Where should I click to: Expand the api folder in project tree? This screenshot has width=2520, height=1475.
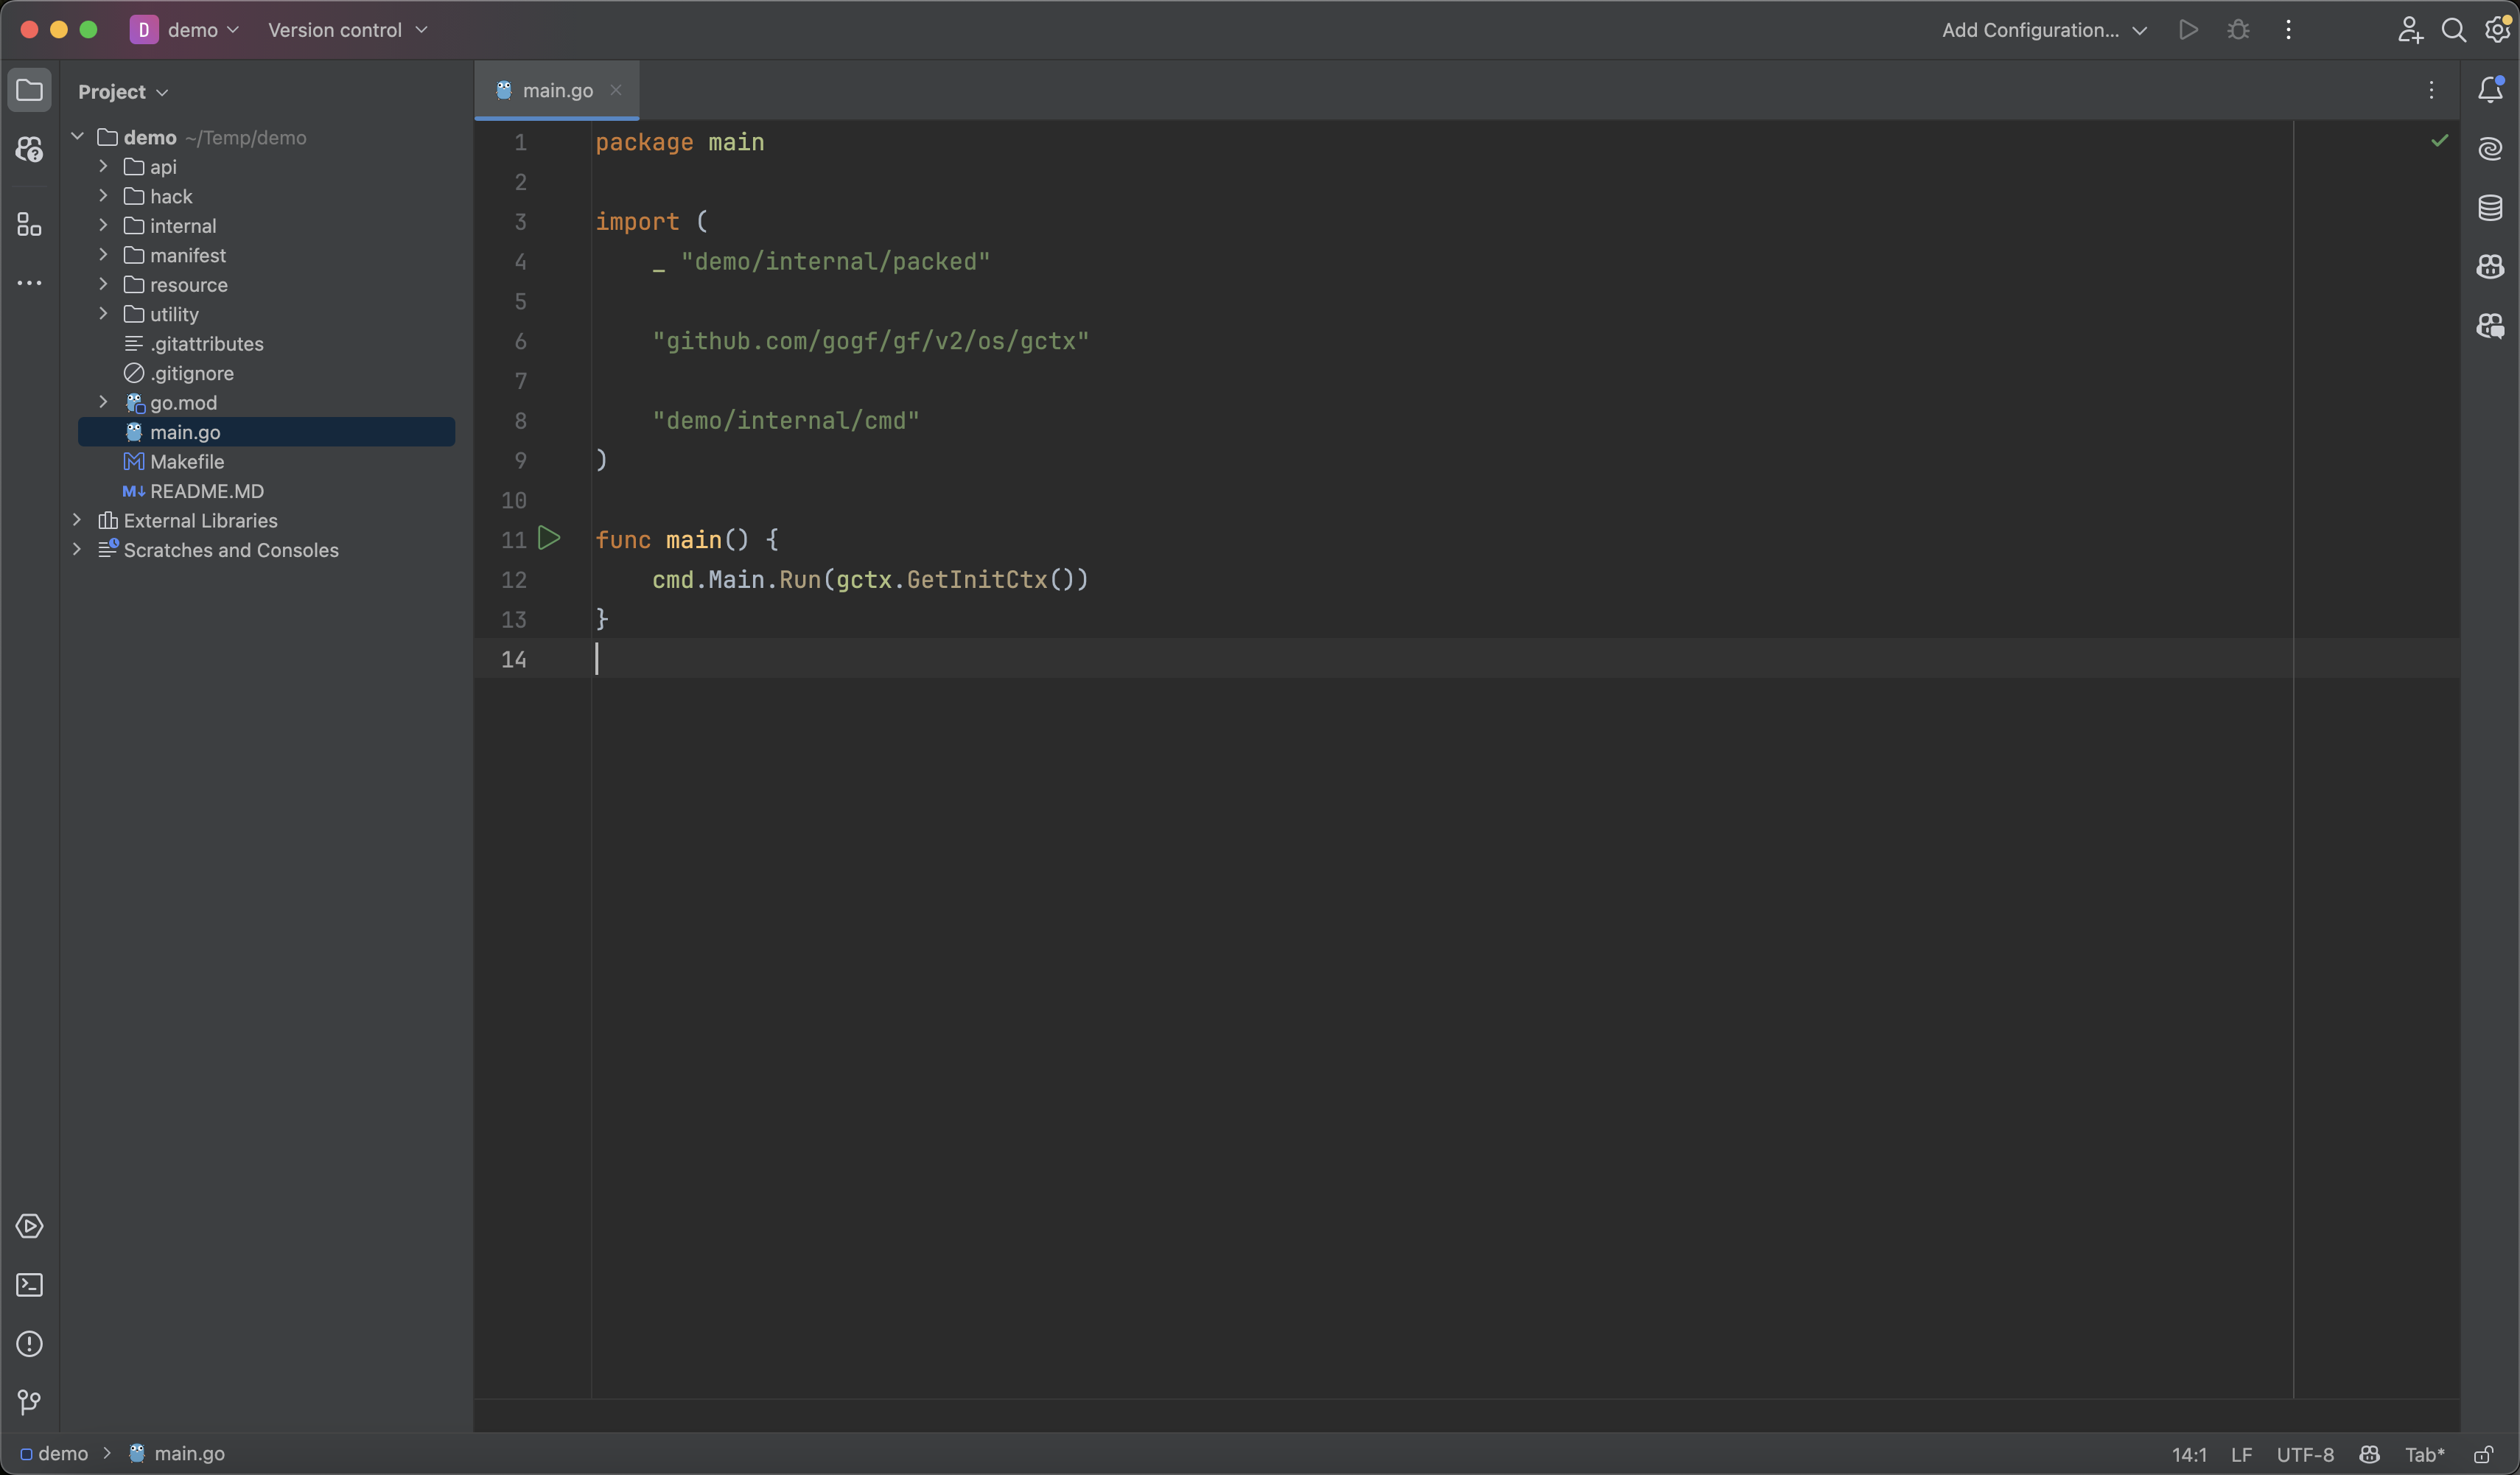(102, 167)
